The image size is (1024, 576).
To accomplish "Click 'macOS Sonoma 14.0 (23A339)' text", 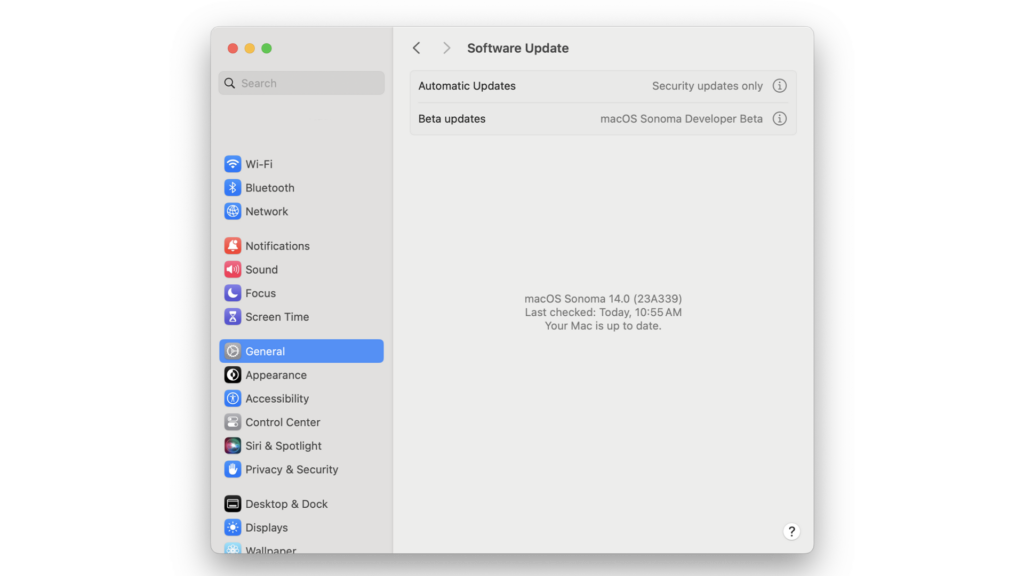I will [x=603, y=298].
